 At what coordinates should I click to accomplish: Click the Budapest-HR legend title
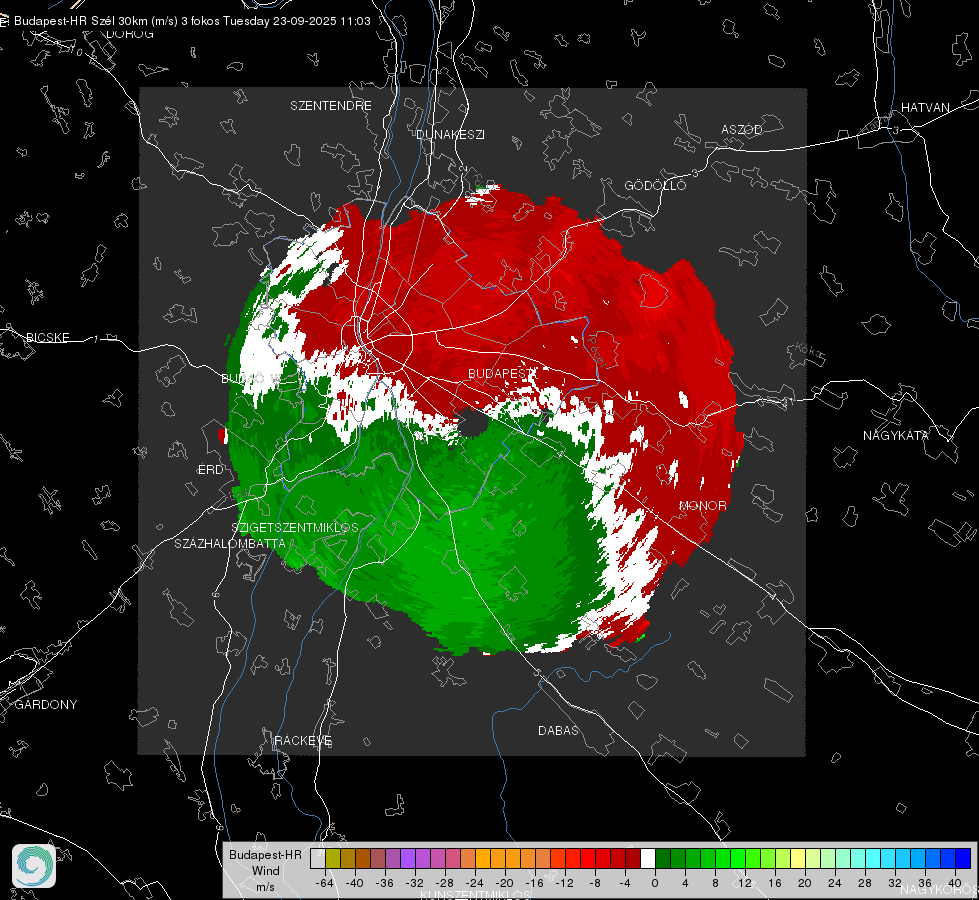[265, 854]
